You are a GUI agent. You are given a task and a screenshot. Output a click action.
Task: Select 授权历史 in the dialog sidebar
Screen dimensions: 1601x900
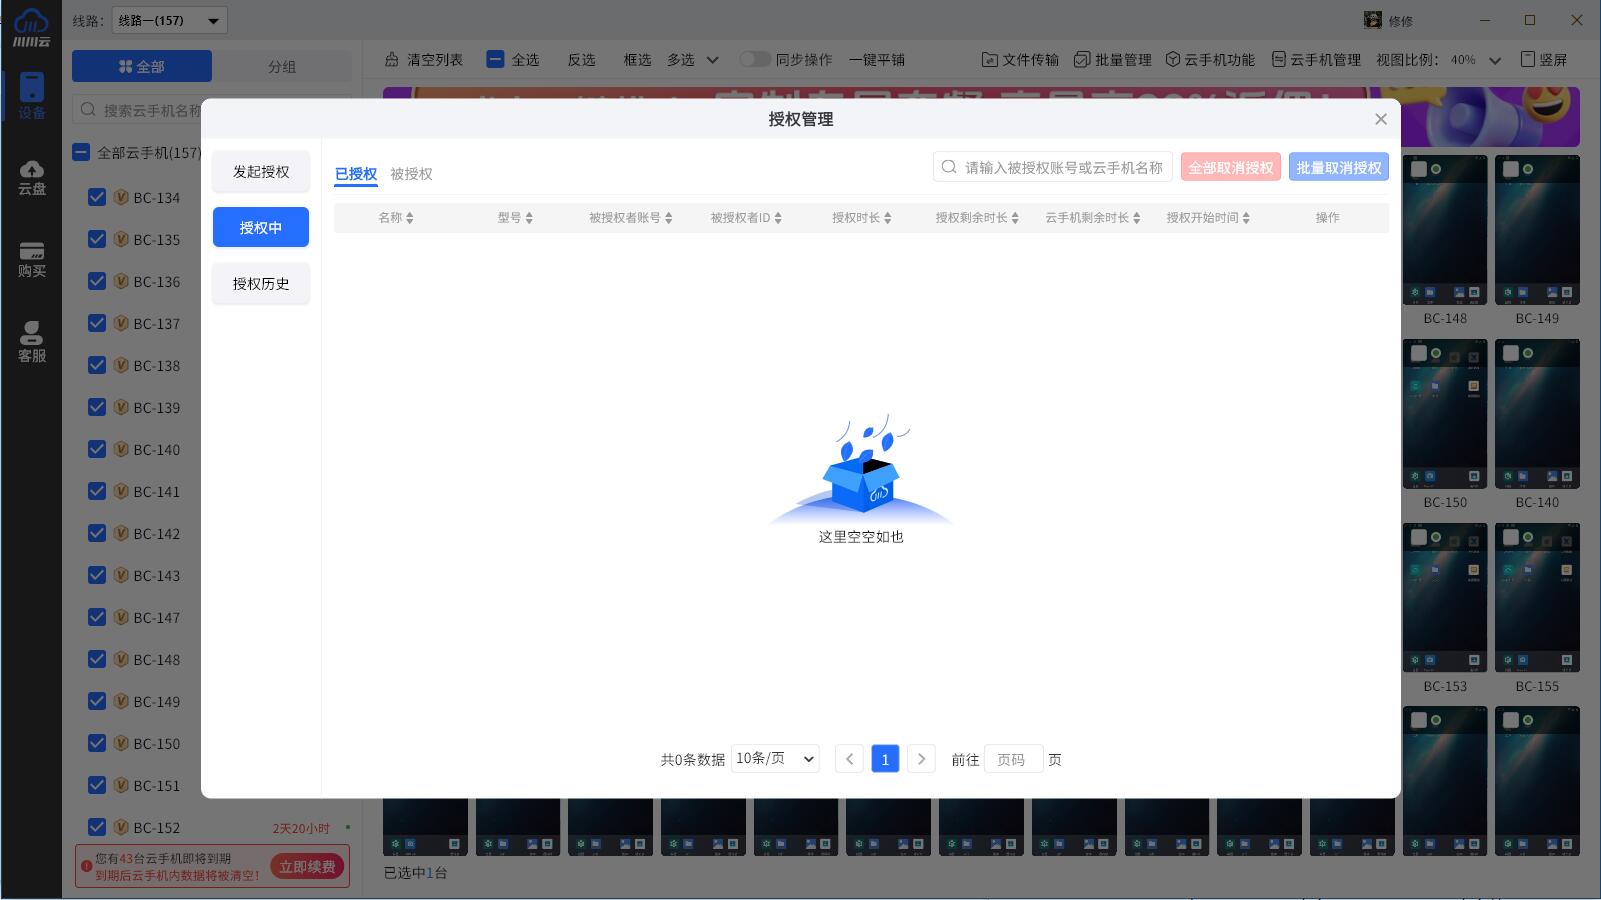(261, 284)
